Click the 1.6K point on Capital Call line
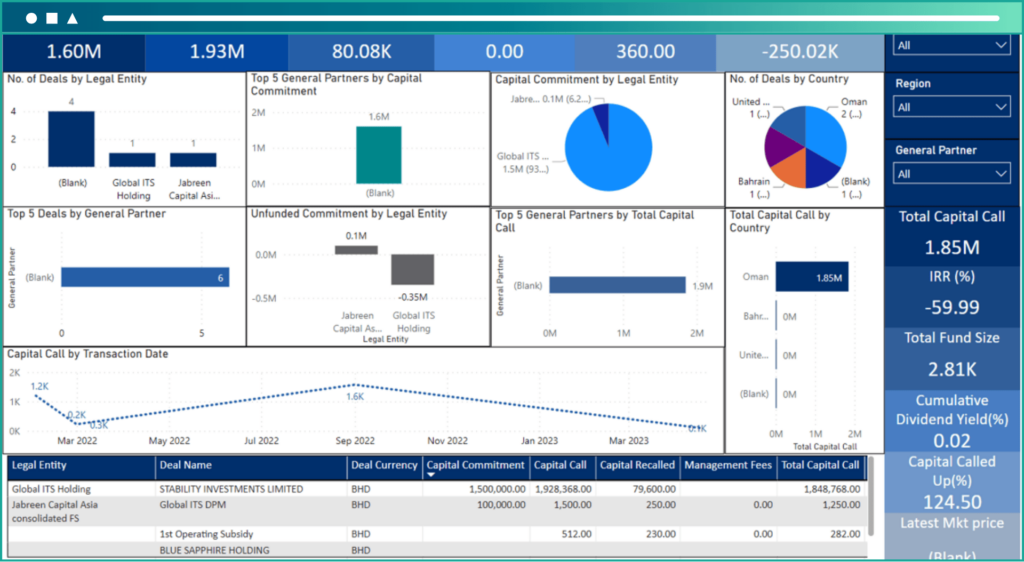The width and height of the screenshot is (1024, 562). pos(355,385)
